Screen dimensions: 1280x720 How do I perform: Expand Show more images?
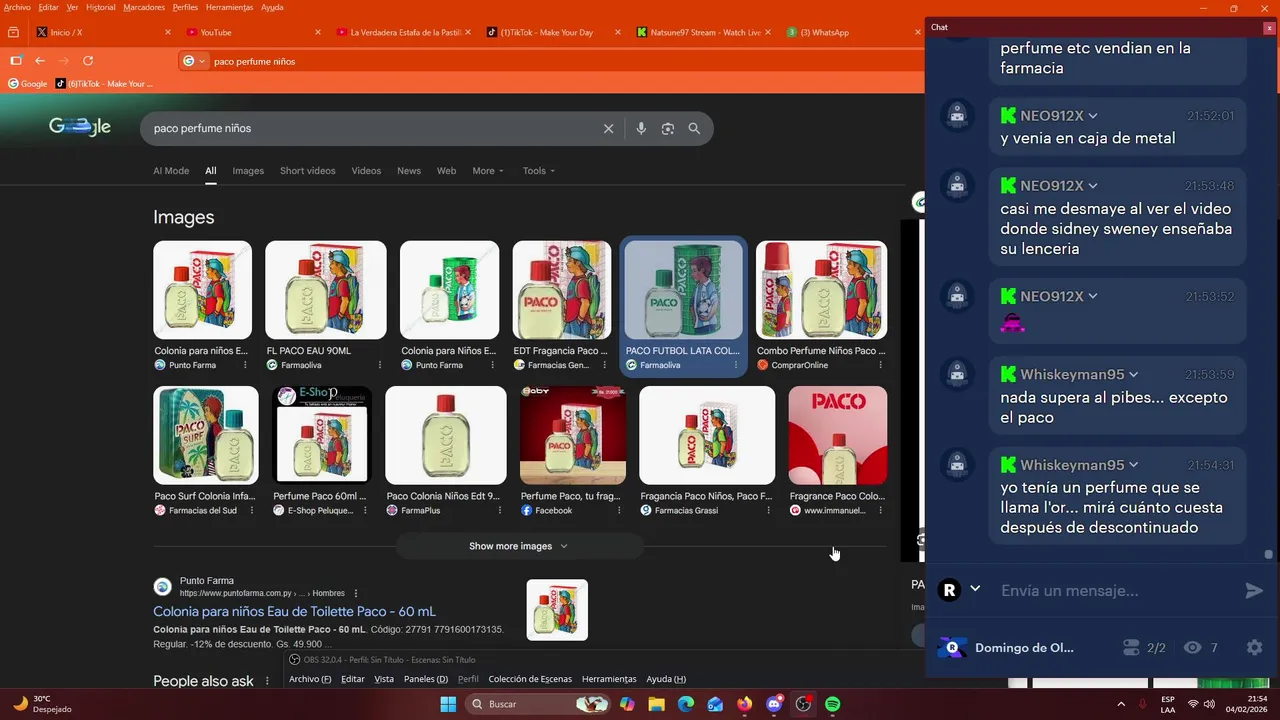coord(519,546)
